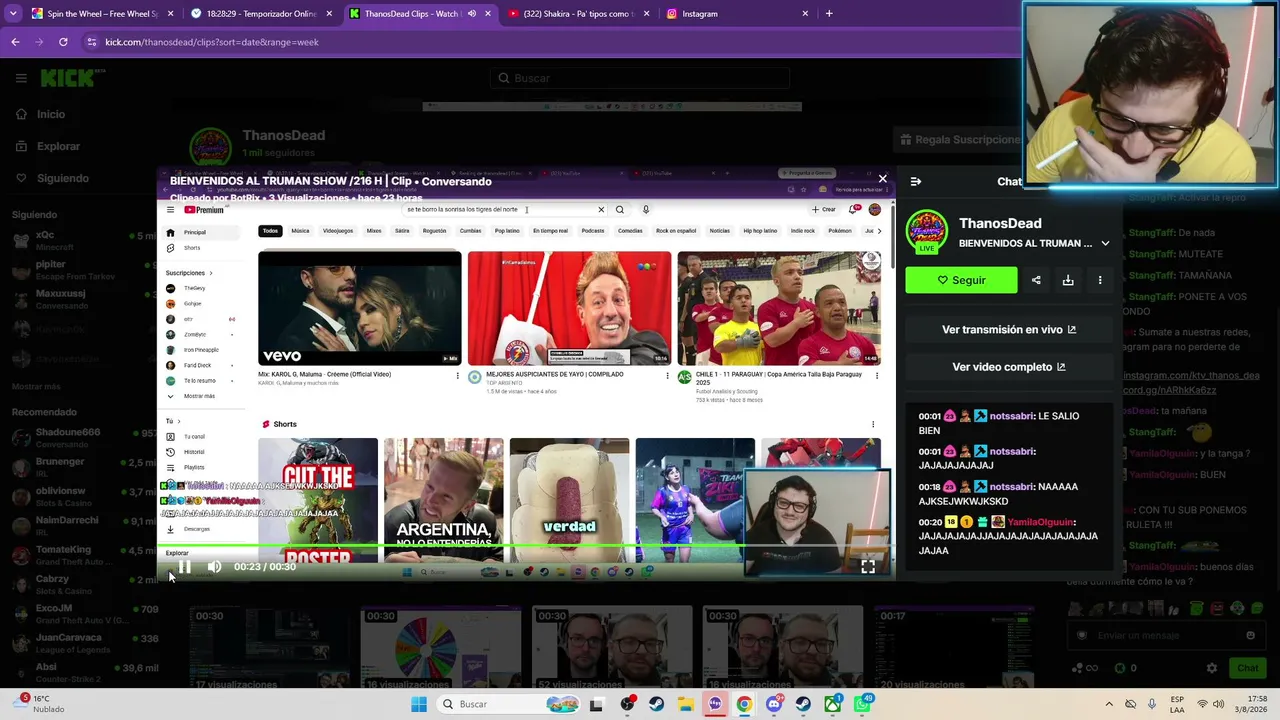Open a new browser tab
1280x720 pixels.
point(829,14)
